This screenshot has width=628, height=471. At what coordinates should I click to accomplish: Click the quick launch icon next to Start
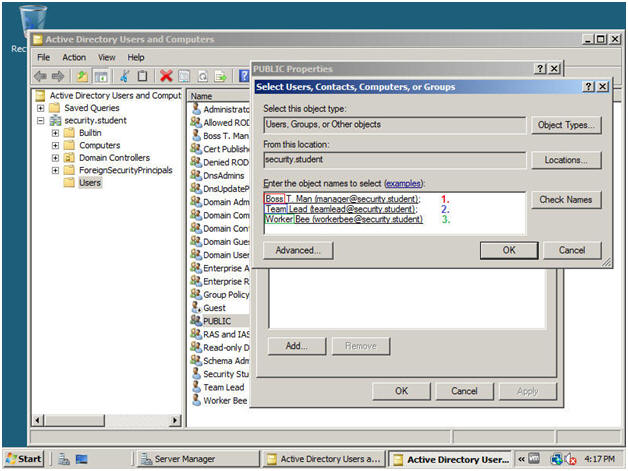click(64, 459)
